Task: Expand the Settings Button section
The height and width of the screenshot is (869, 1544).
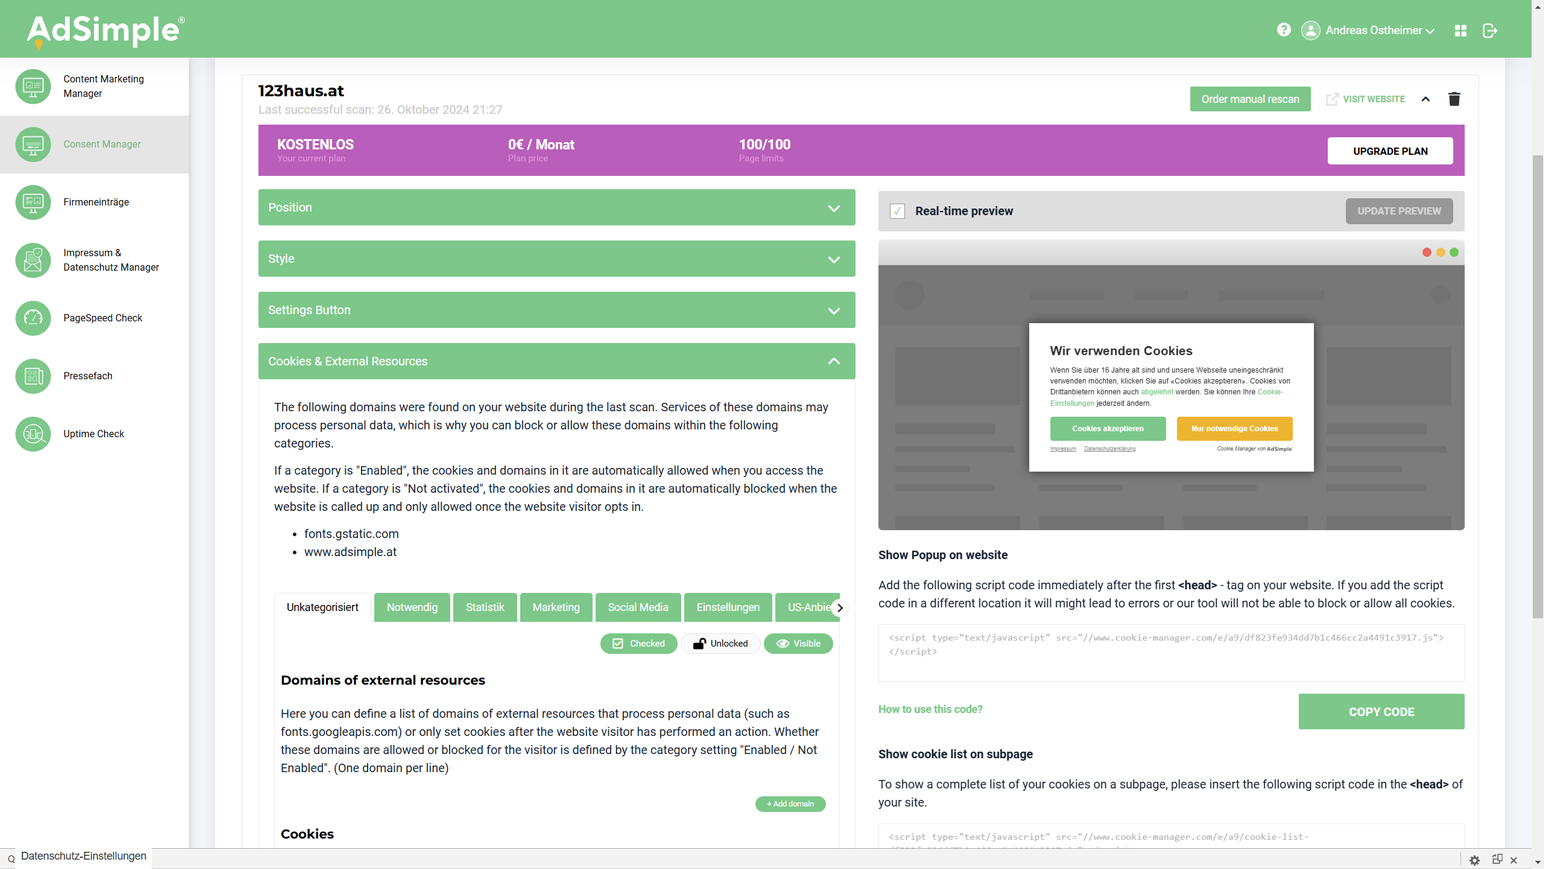Action: point(556,310)
